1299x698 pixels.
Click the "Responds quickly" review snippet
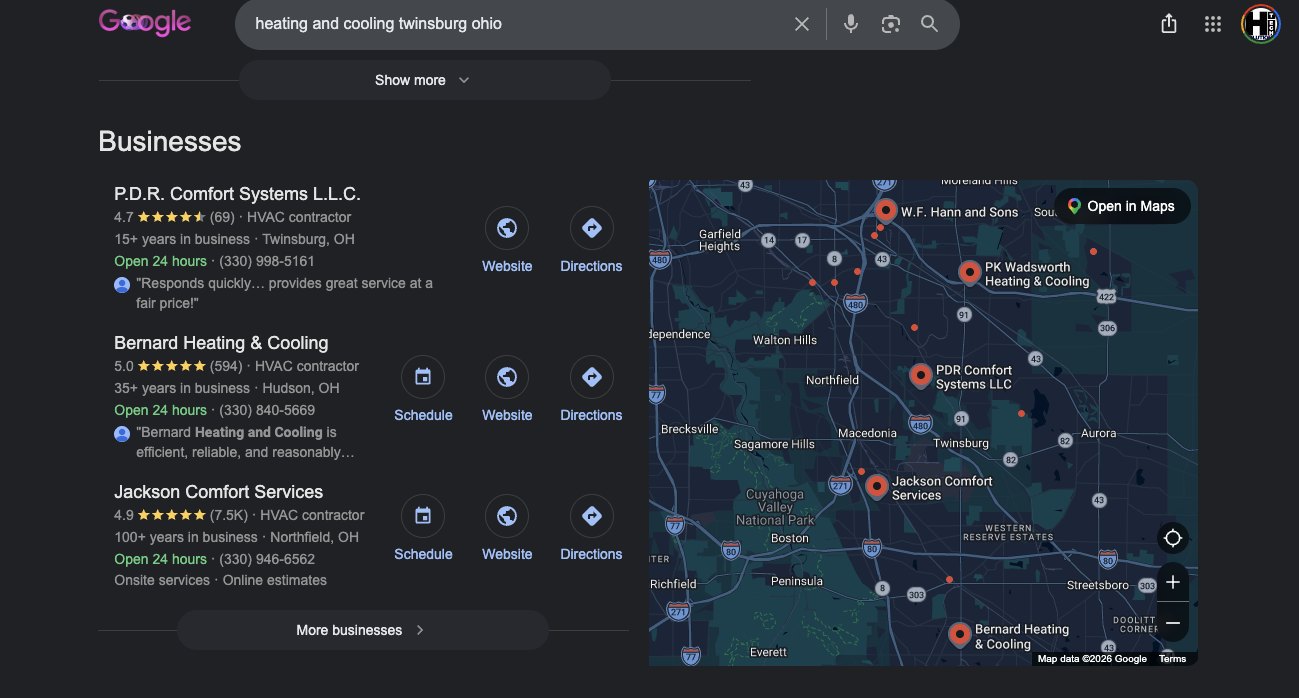click(x=284, y=293)
